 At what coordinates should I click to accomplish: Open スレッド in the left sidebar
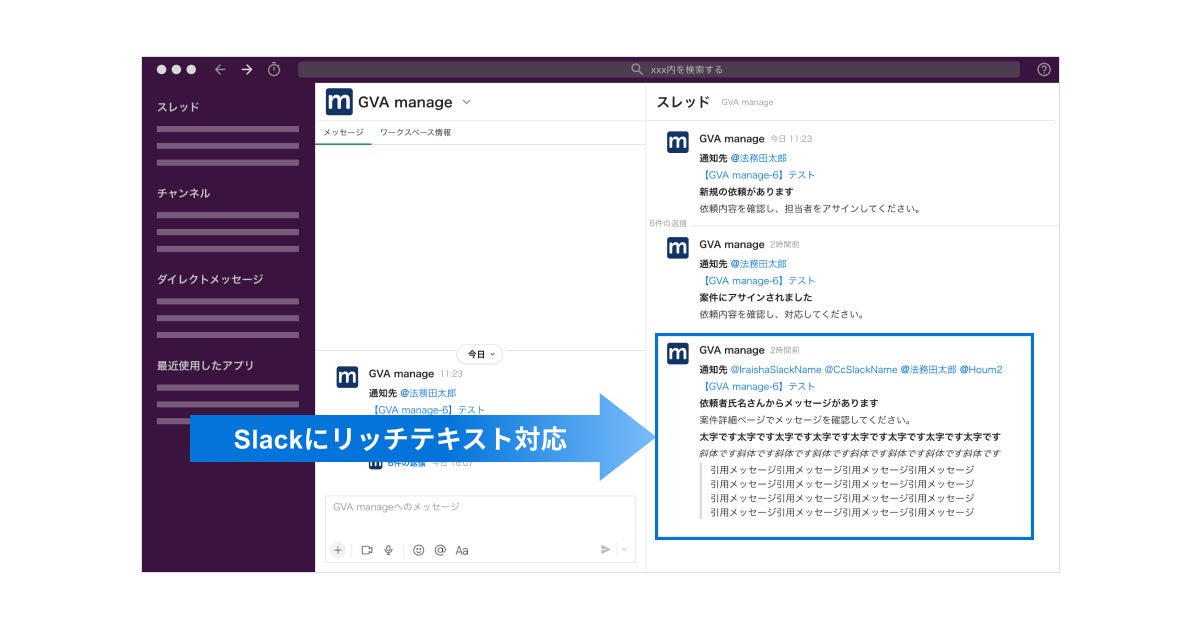178,107
